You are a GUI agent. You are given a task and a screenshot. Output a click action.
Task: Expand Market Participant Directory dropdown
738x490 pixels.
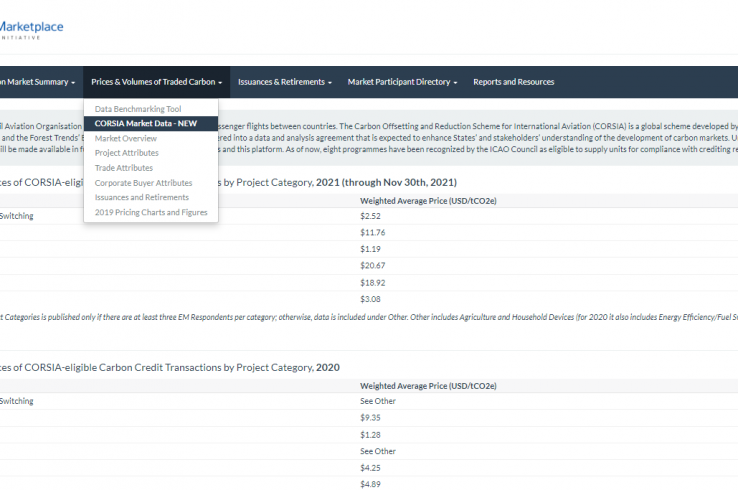402,82
